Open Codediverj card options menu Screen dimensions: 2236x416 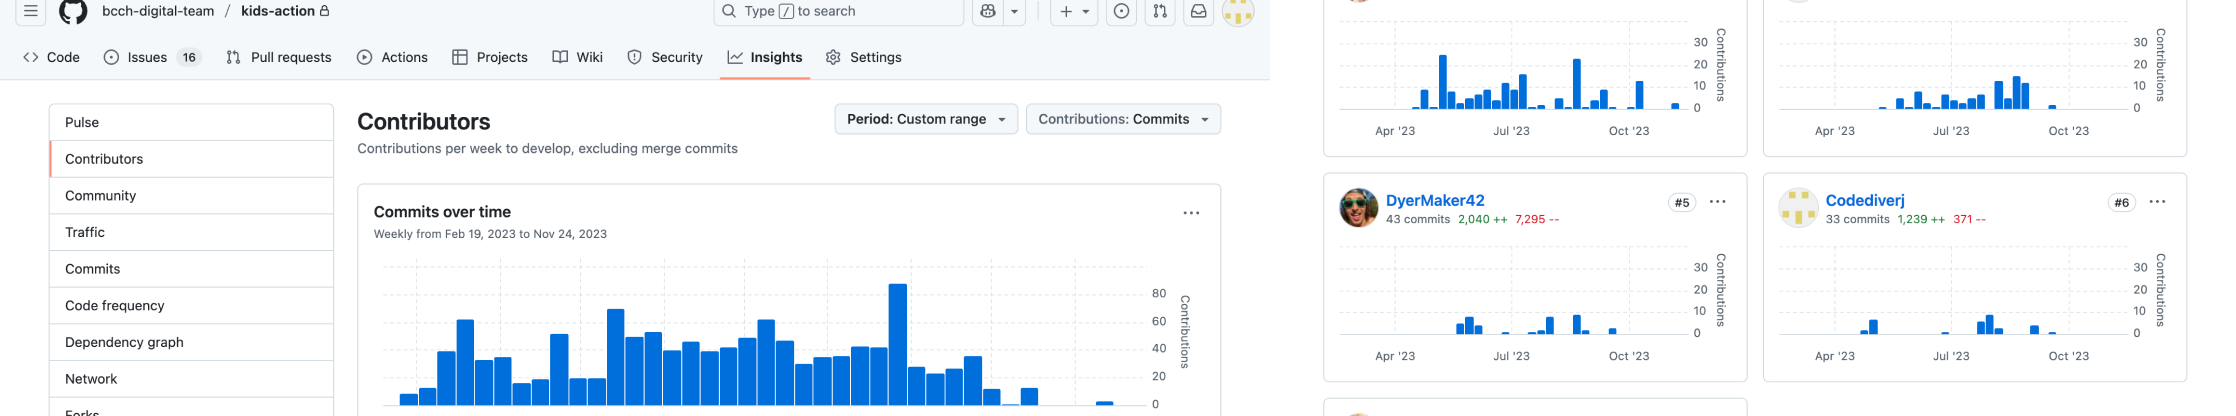(x=2157, y=202)
